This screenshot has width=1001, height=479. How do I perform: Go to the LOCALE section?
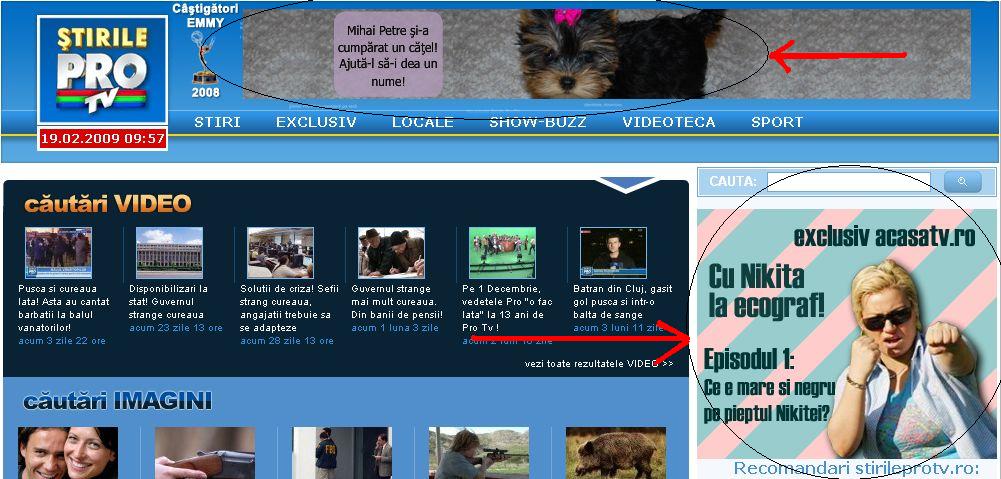click(x=422, y=122)
